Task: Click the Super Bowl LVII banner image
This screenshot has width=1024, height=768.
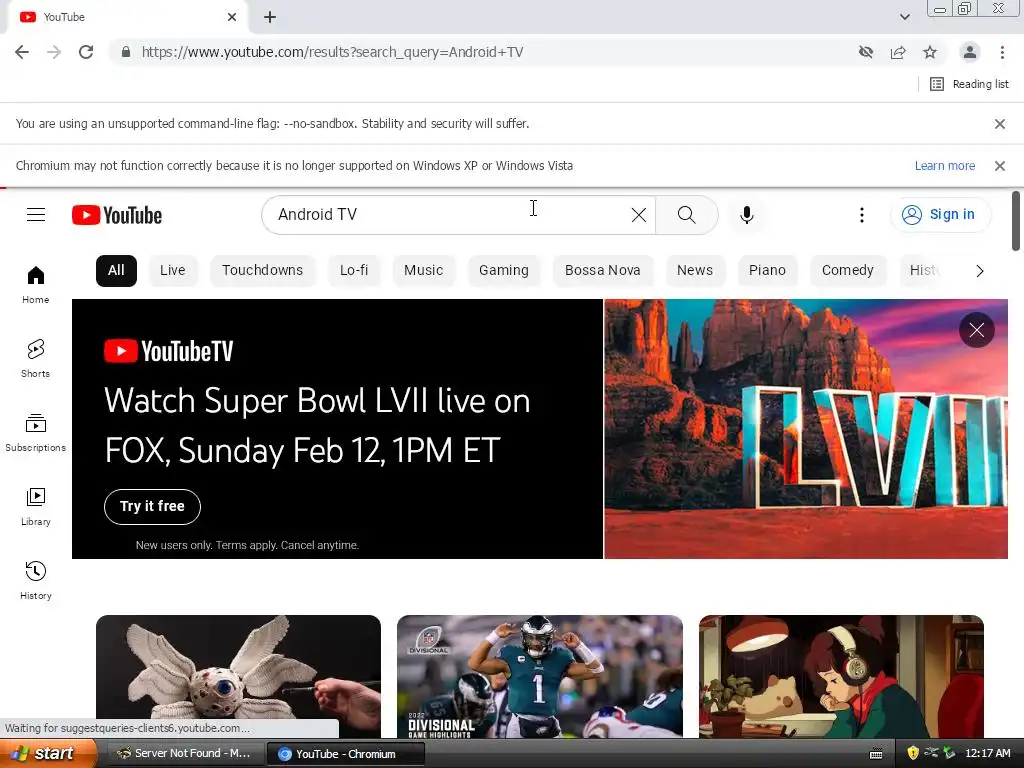Action: pos(806,429)
